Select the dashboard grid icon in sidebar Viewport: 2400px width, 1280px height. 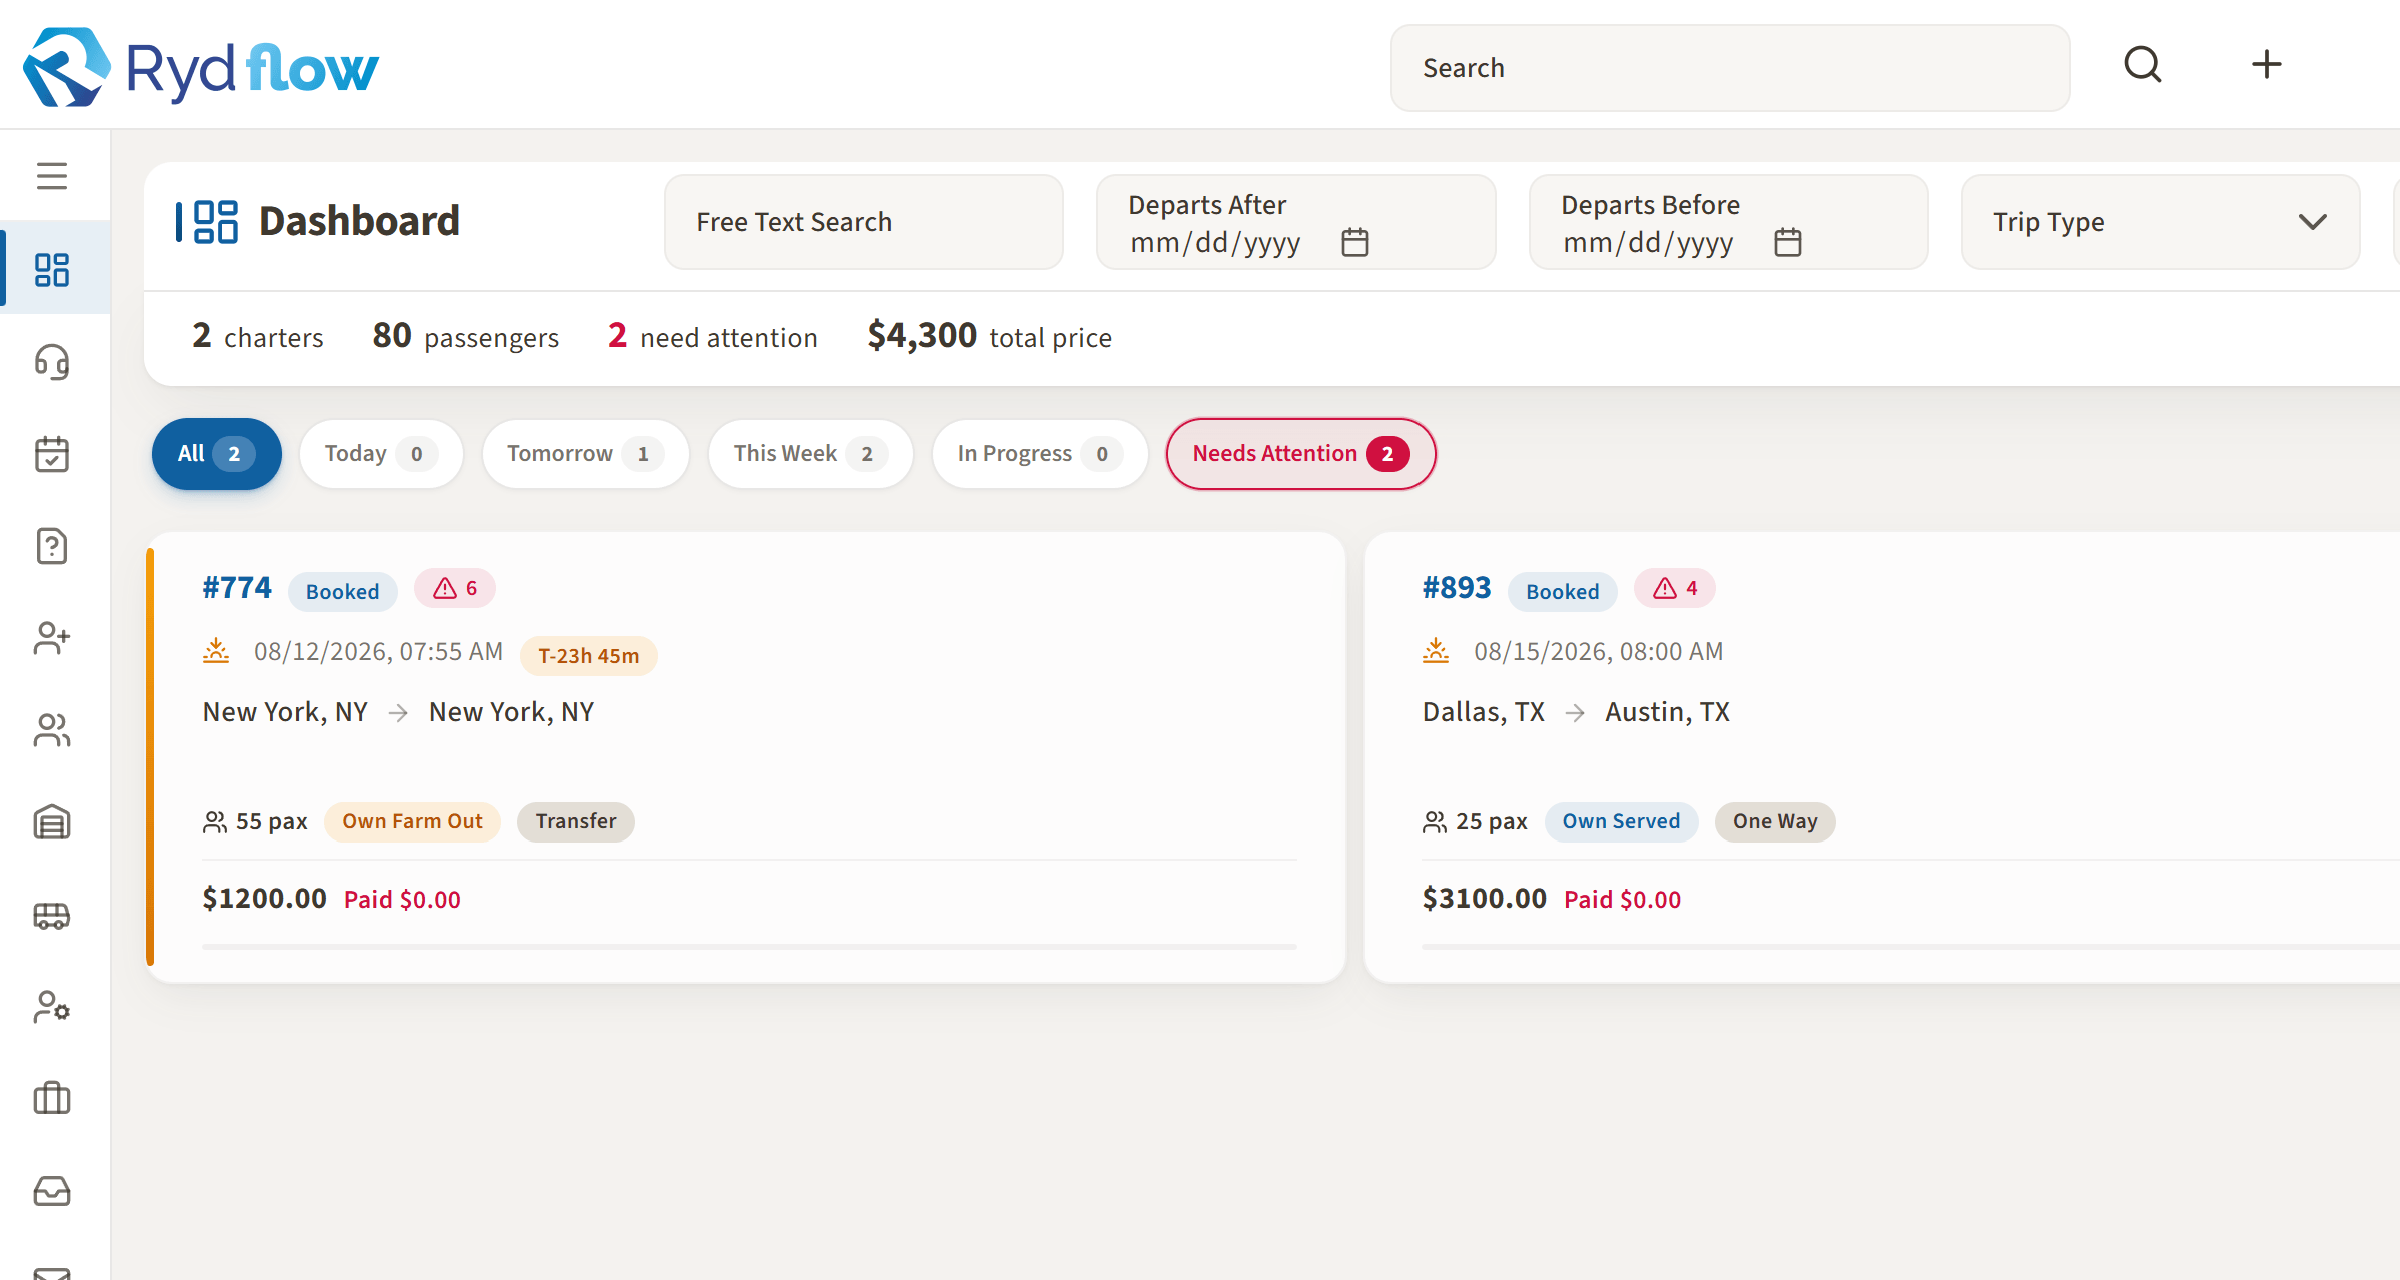click(52, 270)
